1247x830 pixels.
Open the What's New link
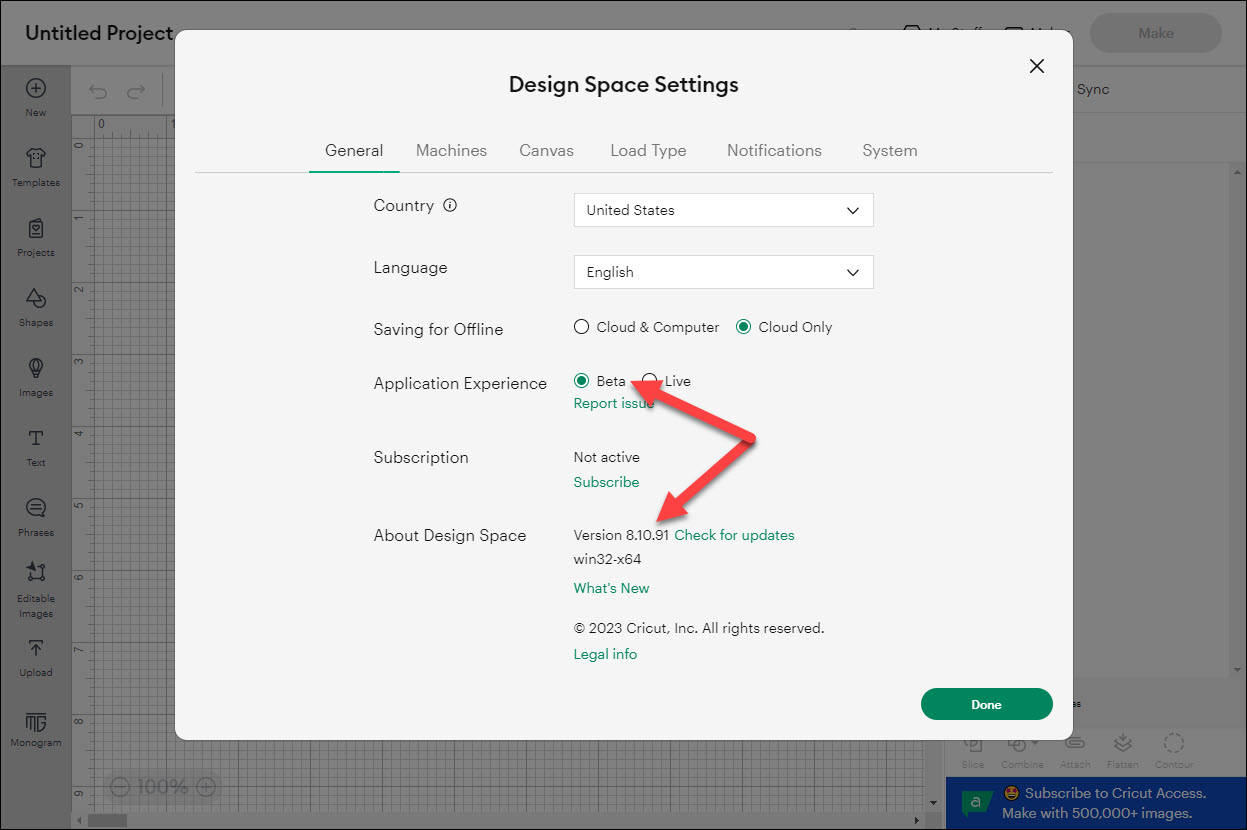[611, 588]
